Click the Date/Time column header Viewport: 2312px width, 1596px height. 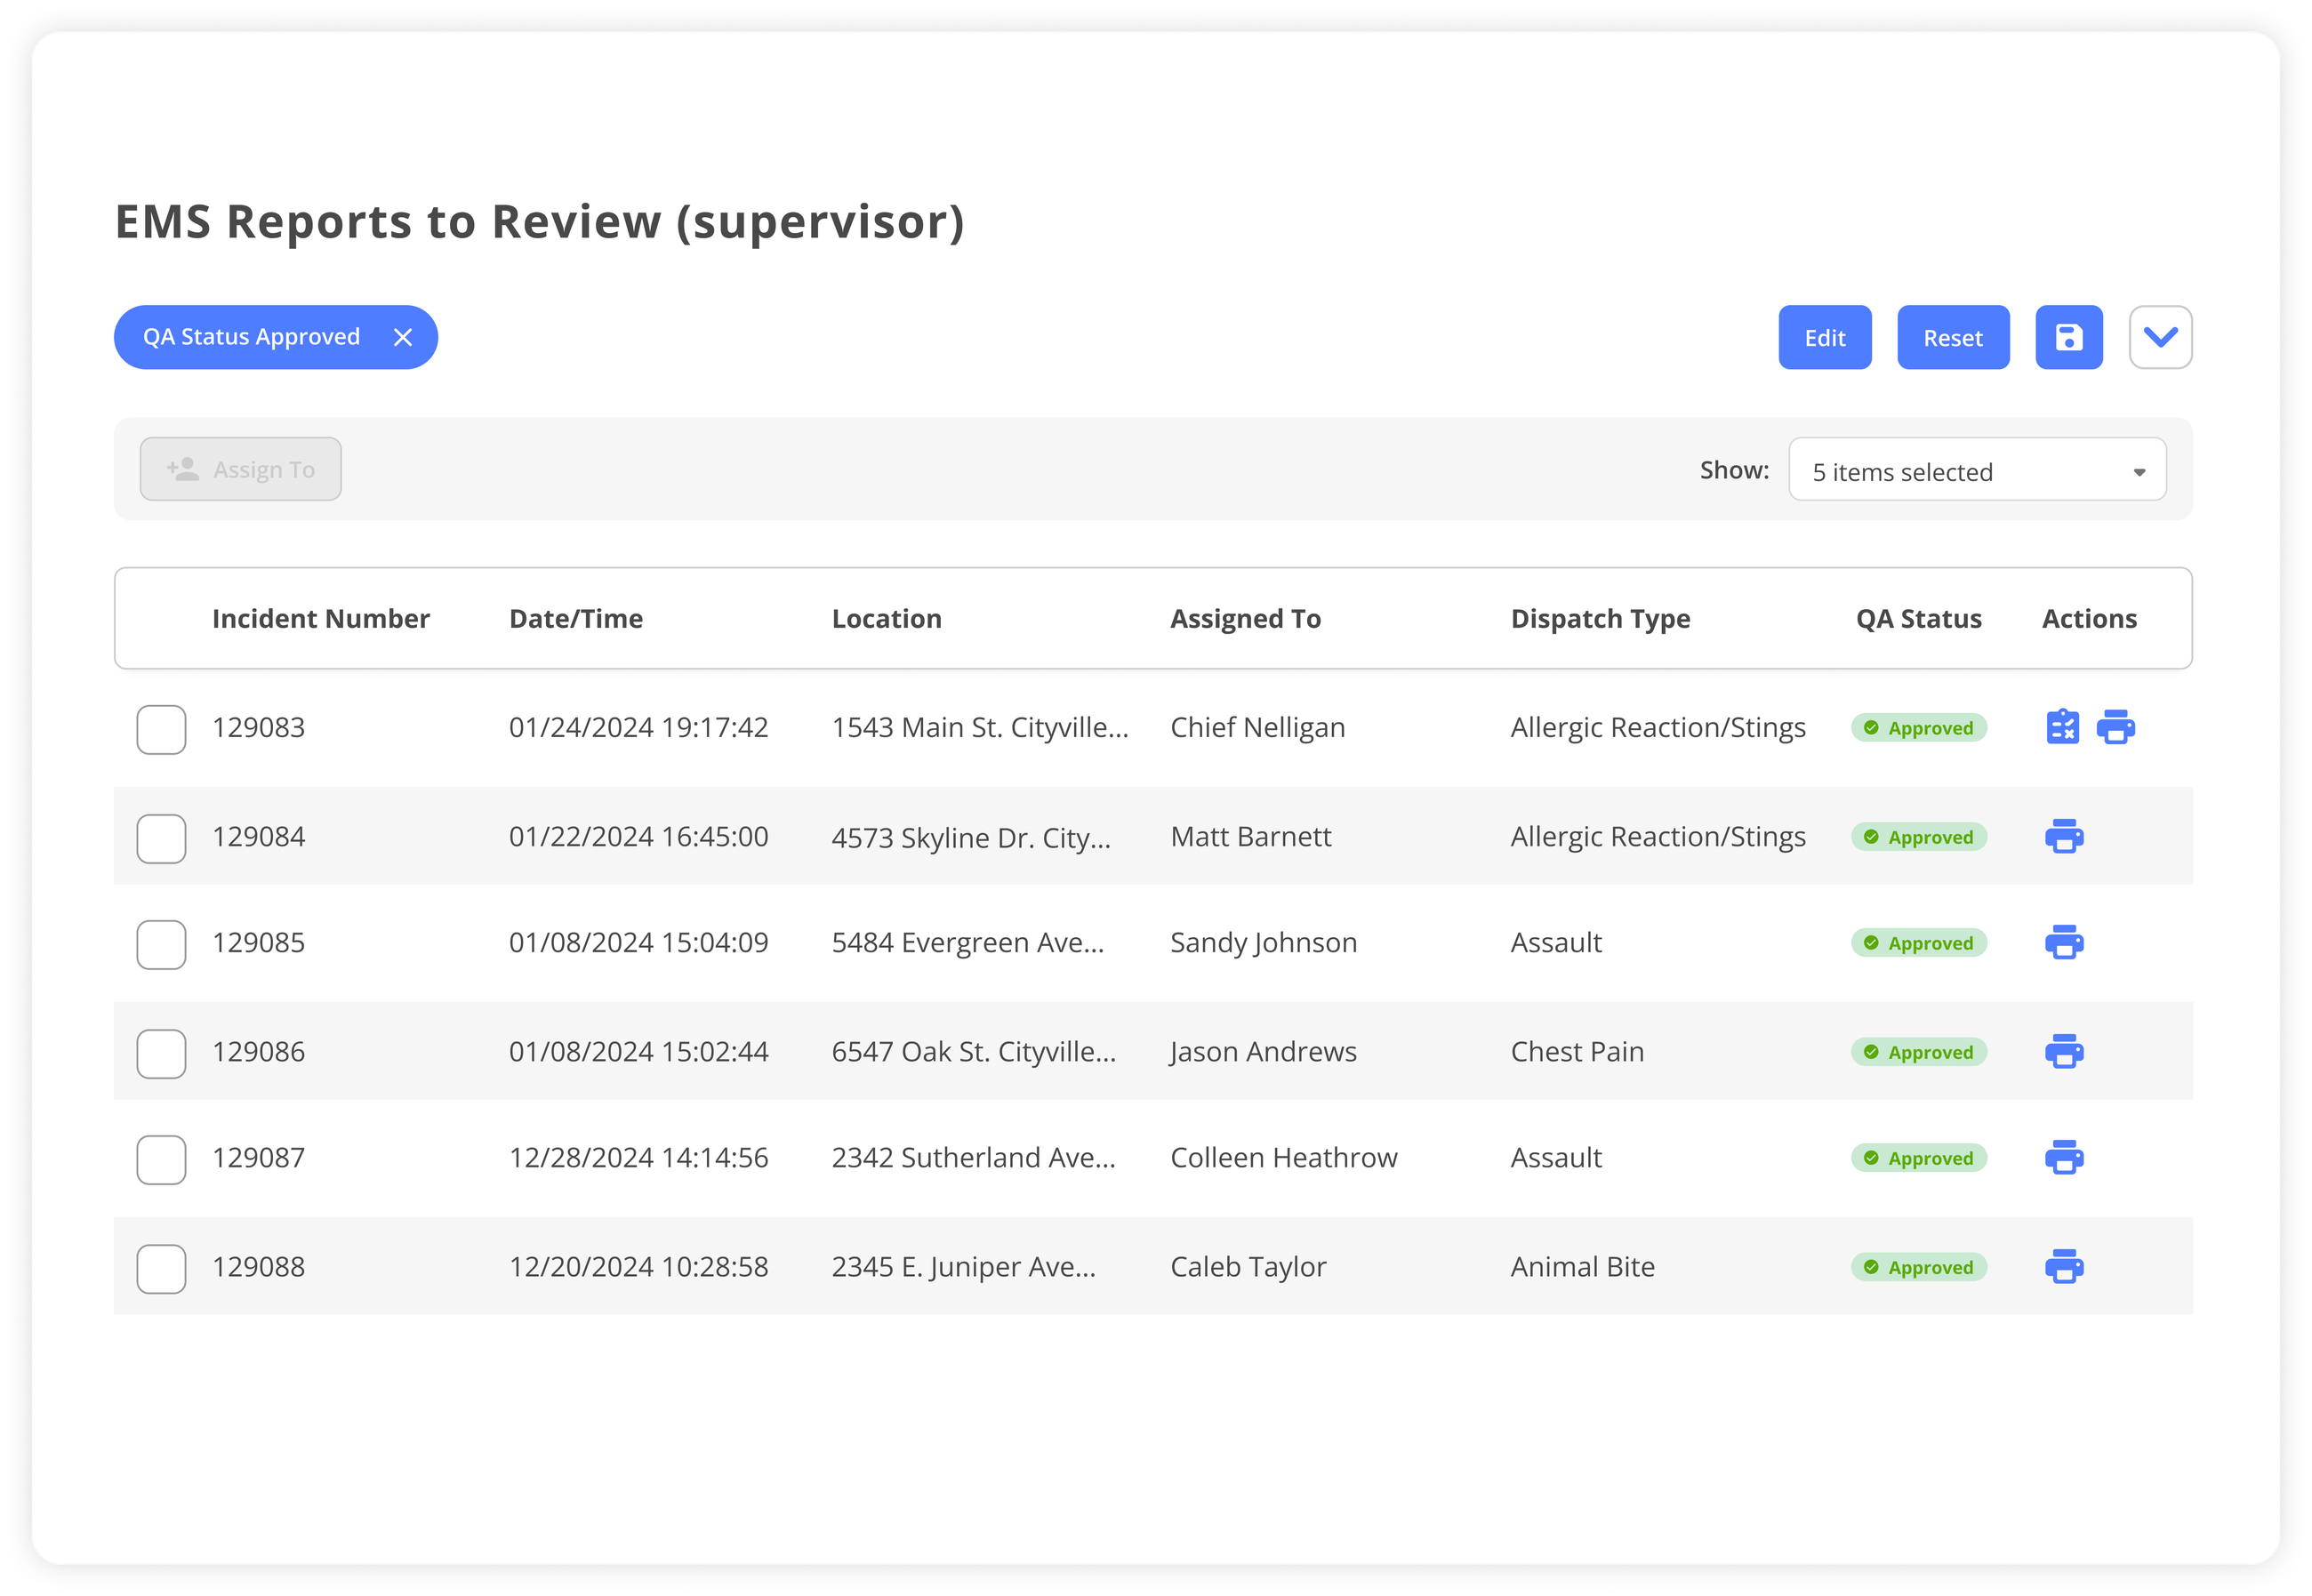pos(575,618)
